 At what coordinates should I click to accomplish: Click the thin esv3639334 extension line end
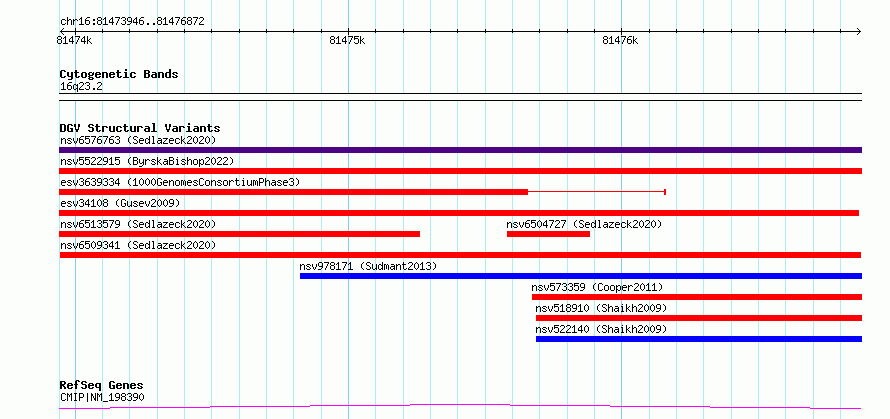click(x=665, y=192)
